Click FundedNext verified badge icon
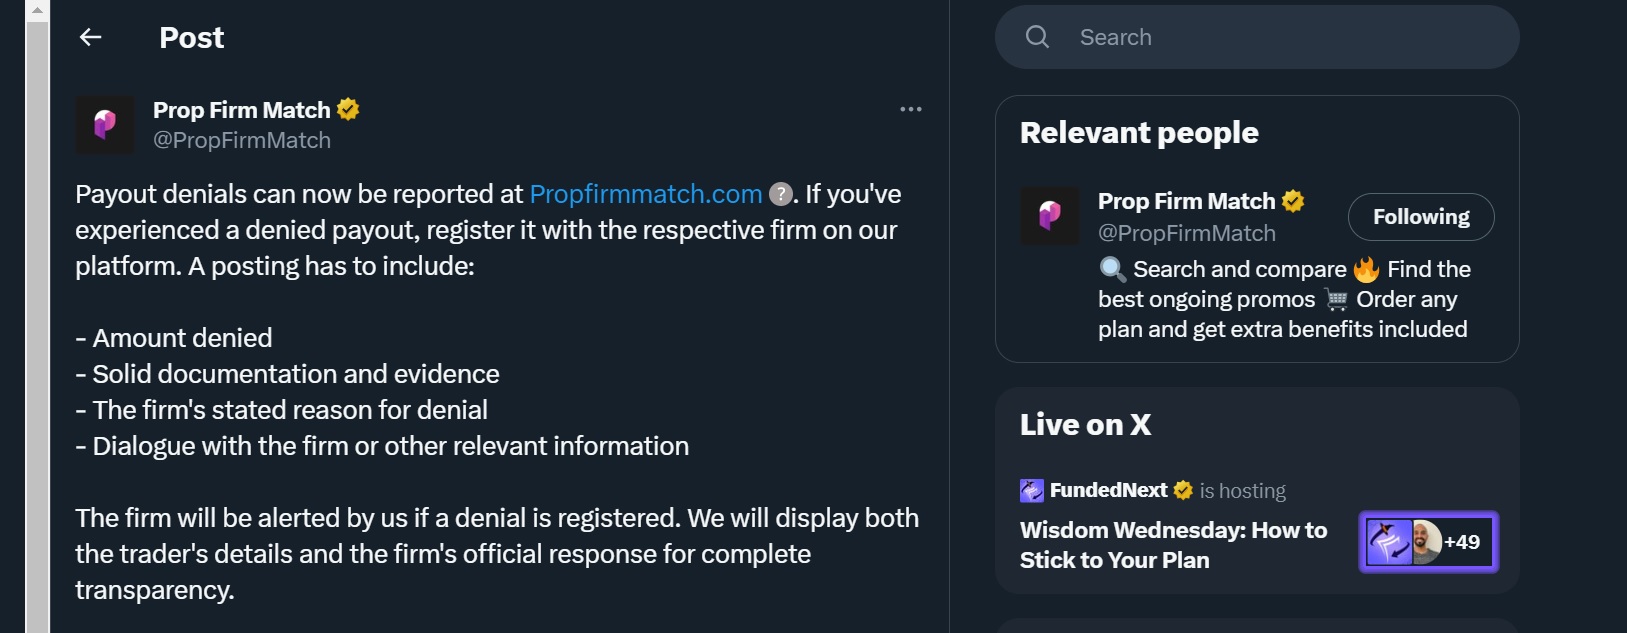This screenshot has width=1627, height=633. [1183, 490]
